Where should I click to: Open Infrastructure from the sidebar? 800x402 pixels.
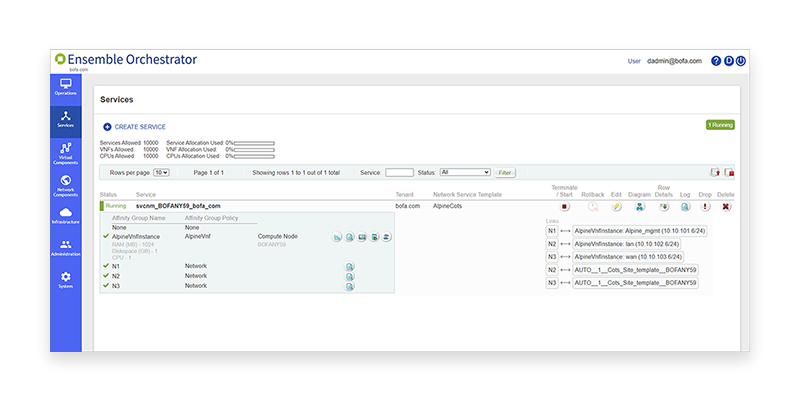[65, 216]
